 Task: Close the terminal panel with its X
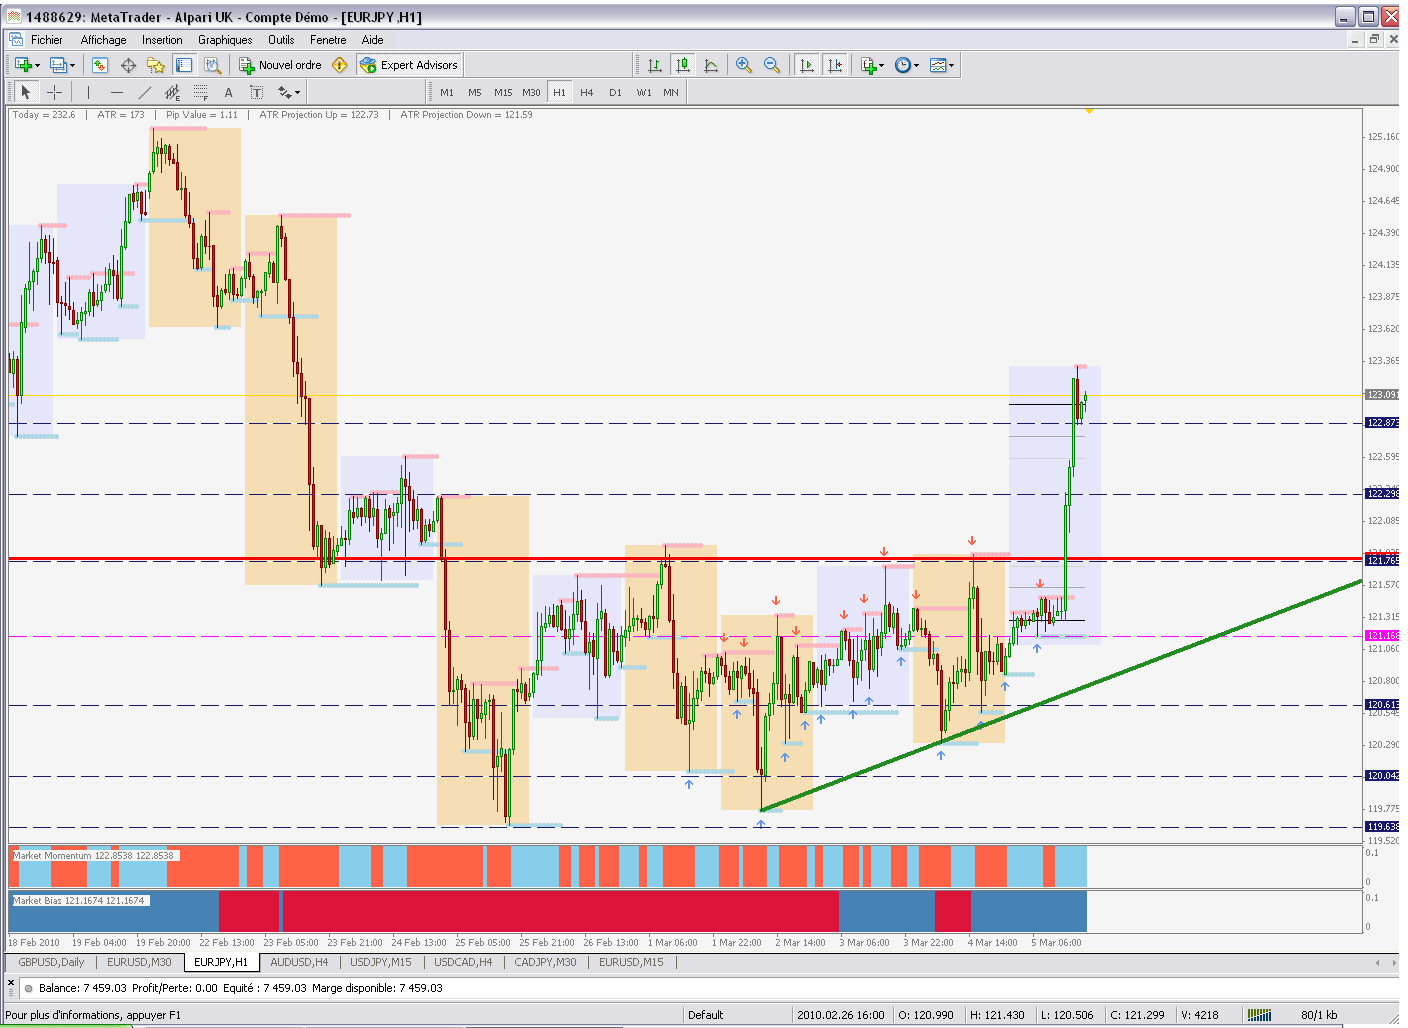pyautogui.click(x=12, y=982)
